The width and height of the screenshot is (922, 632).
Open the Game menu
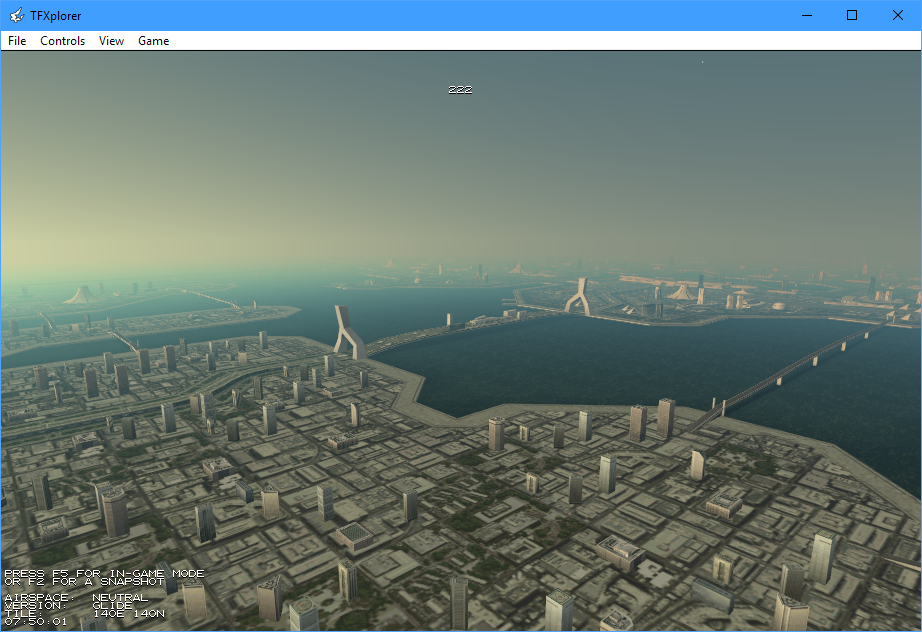[153, 41]
